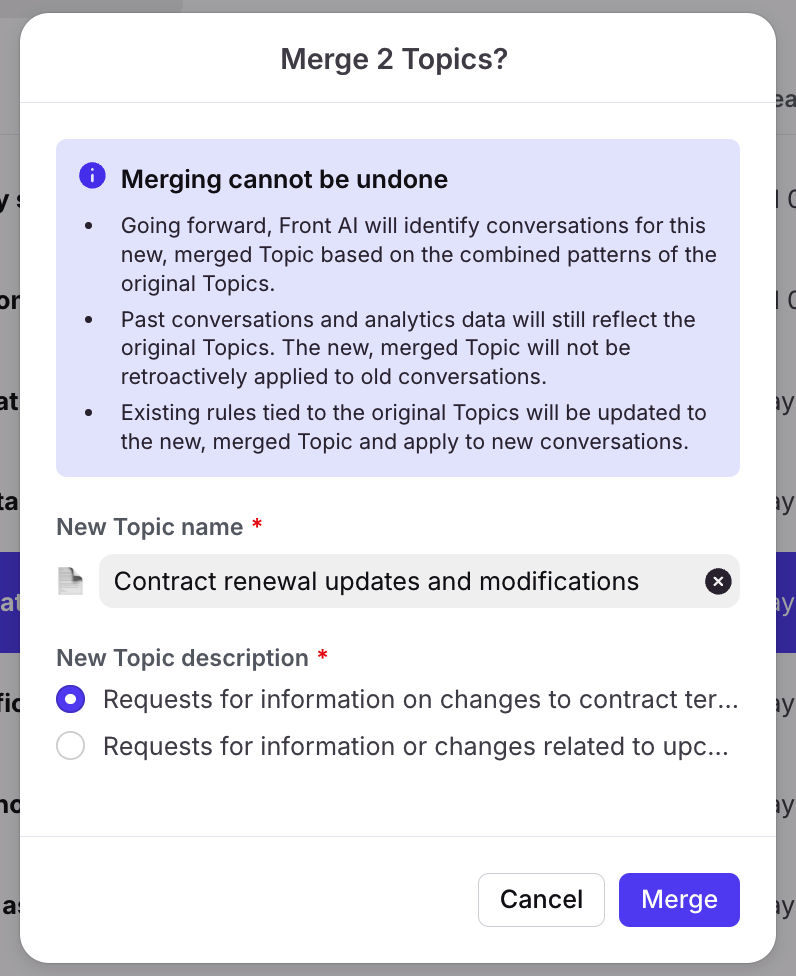This screenshot has height=976, width=796.
Task: Focus the Contract renewal updates and modifications field
Action: pos(419,581)
